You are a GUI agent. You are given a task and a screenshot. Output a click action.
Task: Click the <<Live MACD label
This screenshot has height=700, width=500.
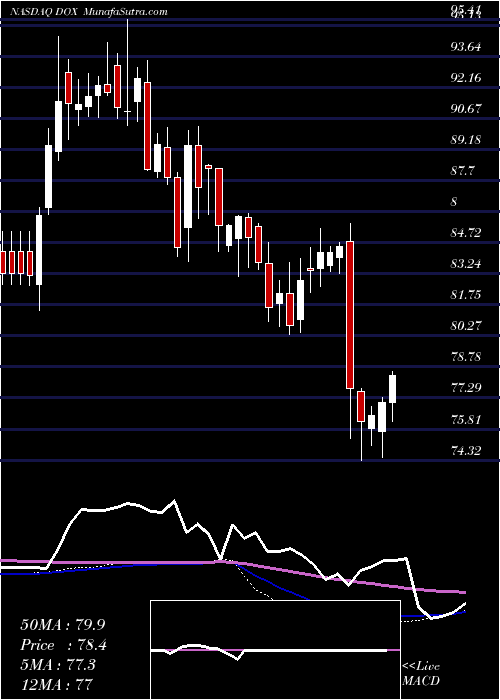click(x=421, y=674)
